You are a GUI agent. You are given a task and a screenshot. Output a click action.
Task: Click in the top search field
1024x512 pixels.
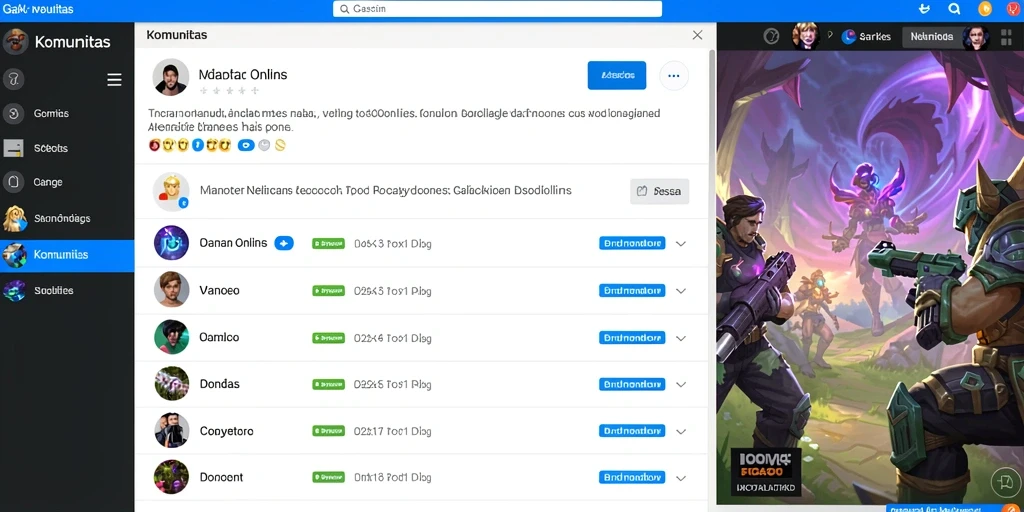497,8
